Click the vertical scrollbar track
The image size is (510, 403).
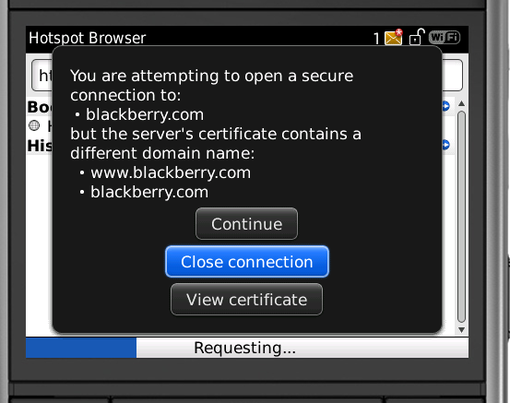[461, 217]
